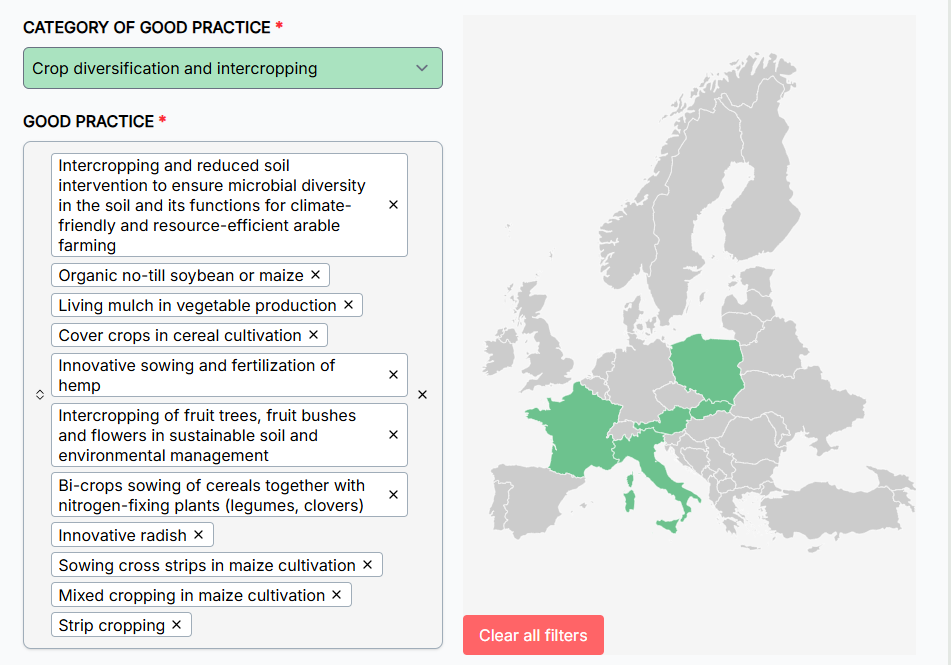
Task: Click the chevron in the category dropdown
Action: pos(422,68)
